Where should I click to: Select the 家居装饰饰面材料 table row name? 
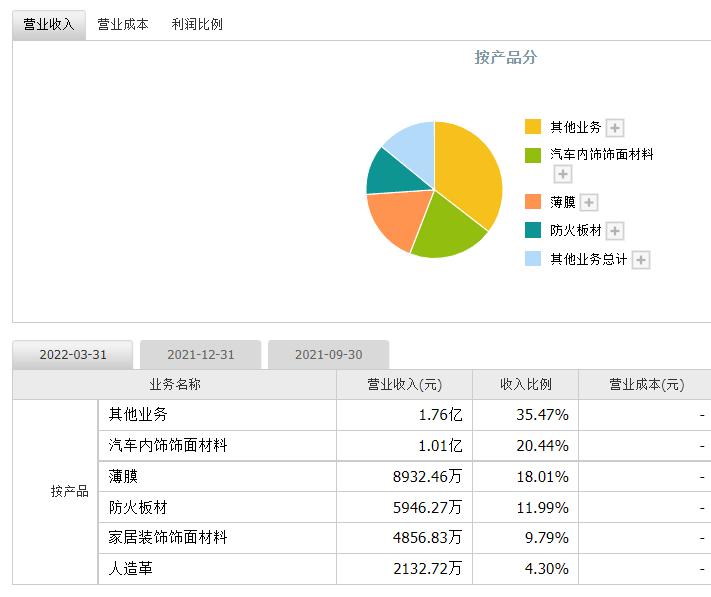point(168,538)
